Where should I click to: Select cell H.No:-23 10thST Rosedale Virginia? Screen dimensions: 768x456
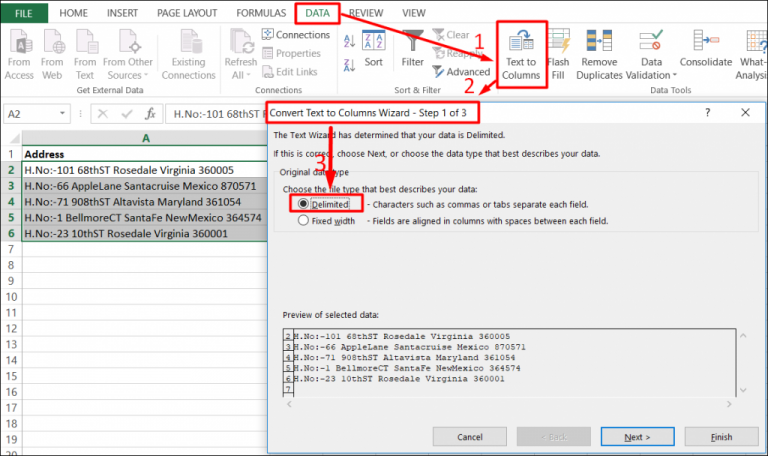pyautogui.click(x=144, y=233)
